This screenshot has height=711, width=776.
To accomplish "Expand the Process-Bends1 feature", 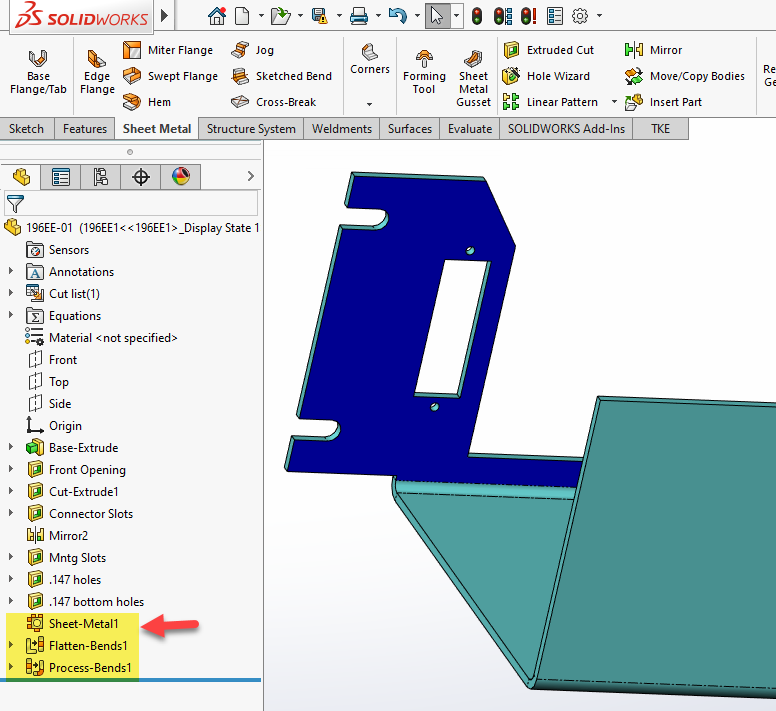I will click(11, 666).
